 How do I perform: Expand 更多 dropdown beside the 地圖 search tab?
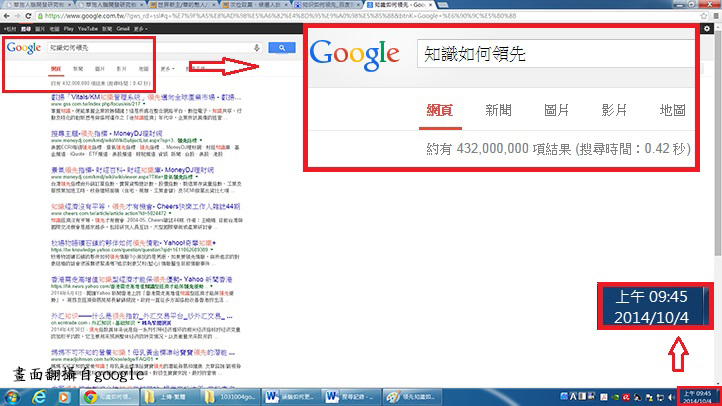click(x=168, y=69)
